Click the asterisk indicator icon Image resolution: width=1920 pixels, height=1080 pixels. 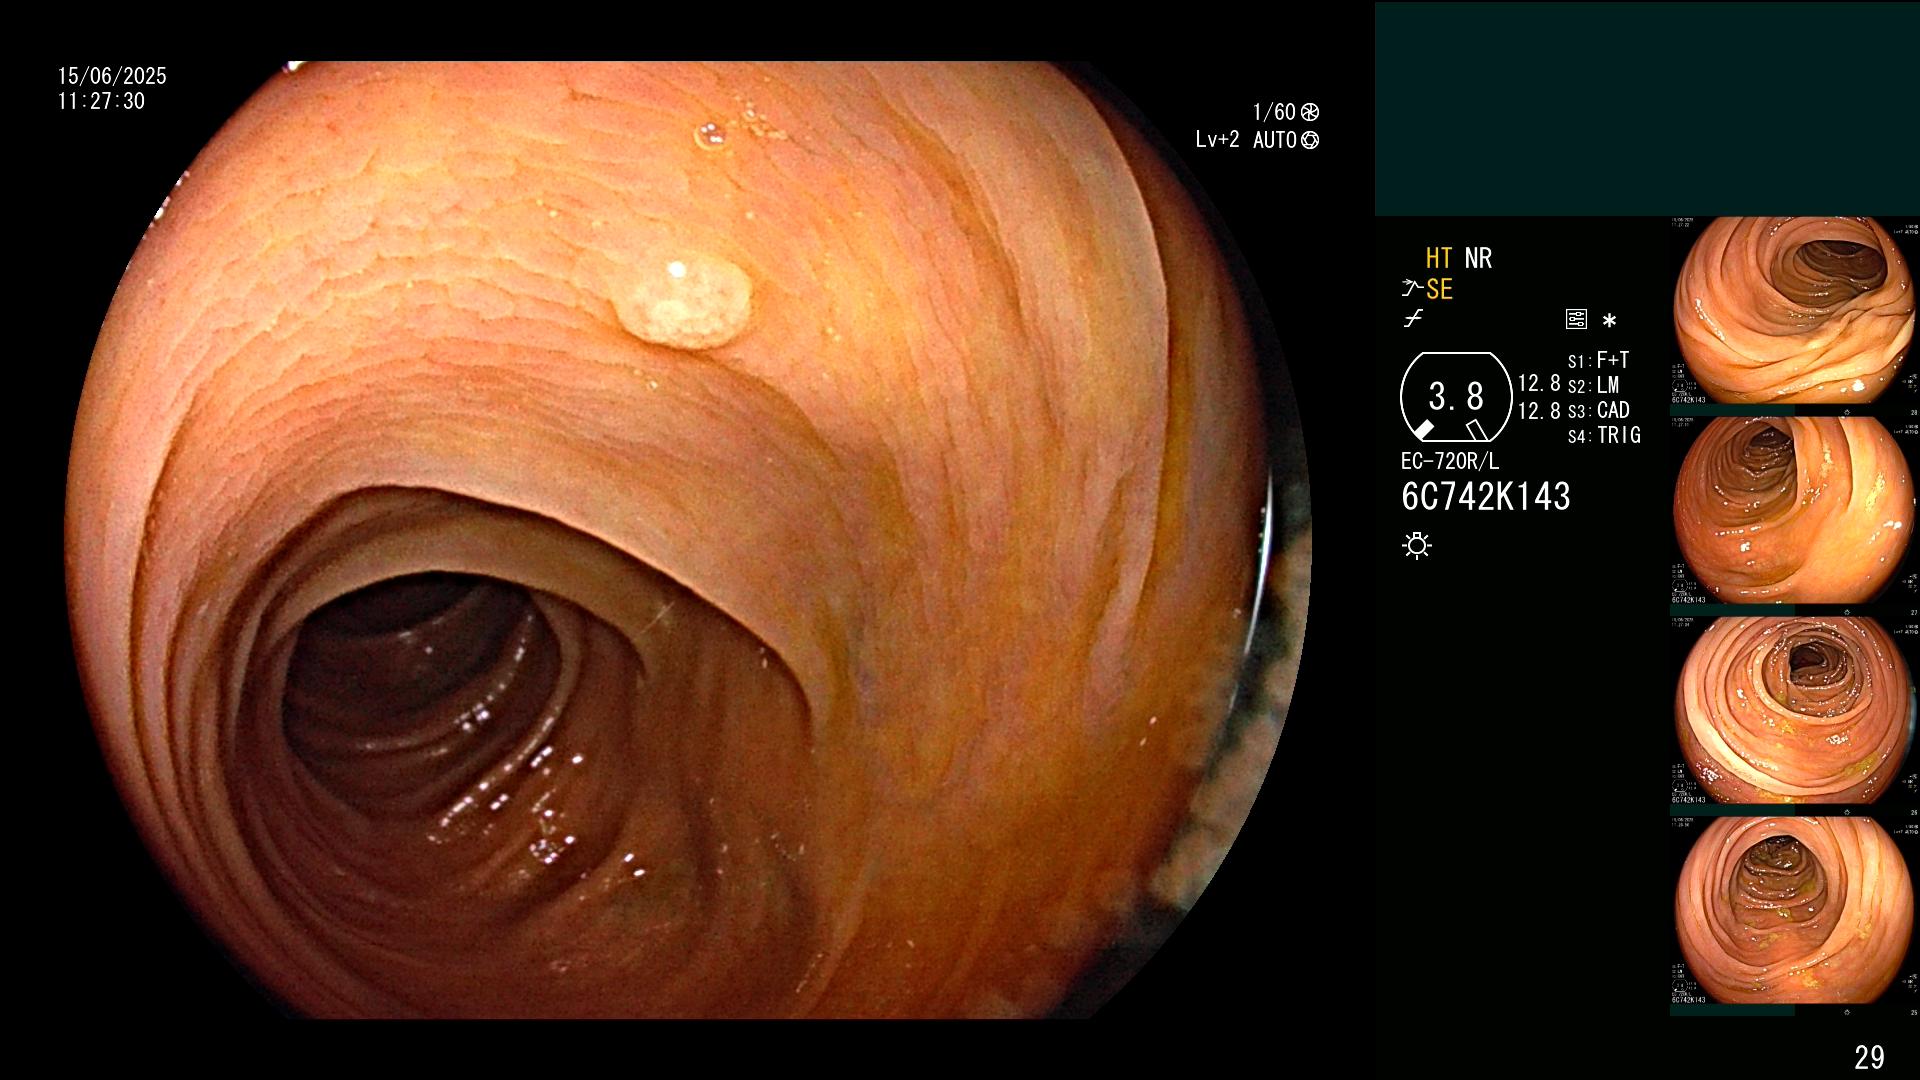[x=1609, y=321]
